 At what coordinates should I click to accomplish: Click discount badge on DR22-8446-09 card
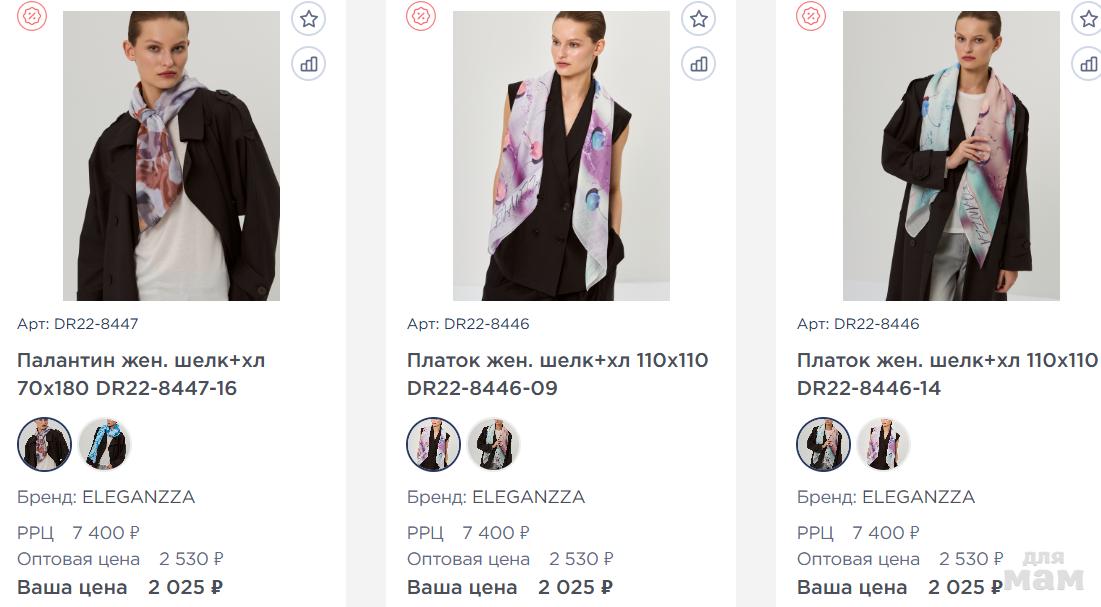[x=421, y=16]
